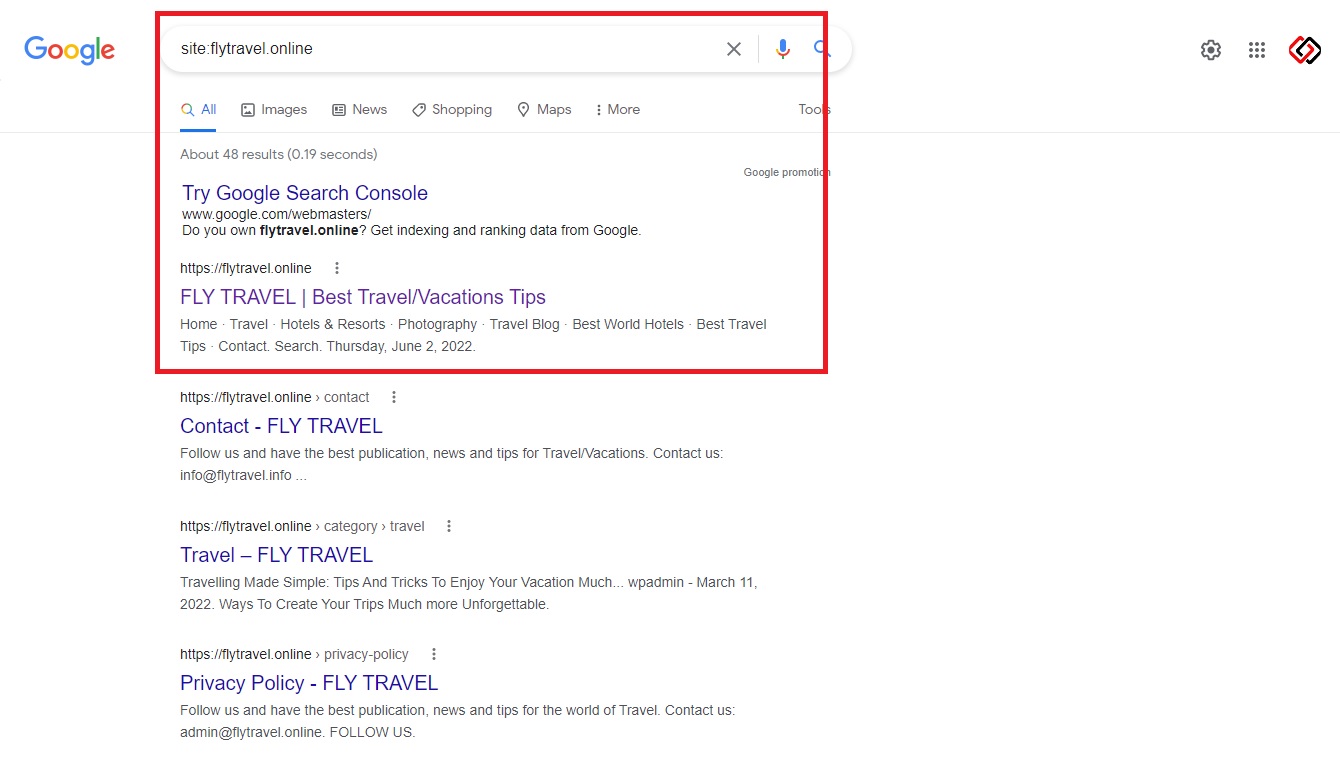Clear the search box with the X icon
Image resolution: width=1340 pixels, height=768 pixels.
[x=734, y=49]
